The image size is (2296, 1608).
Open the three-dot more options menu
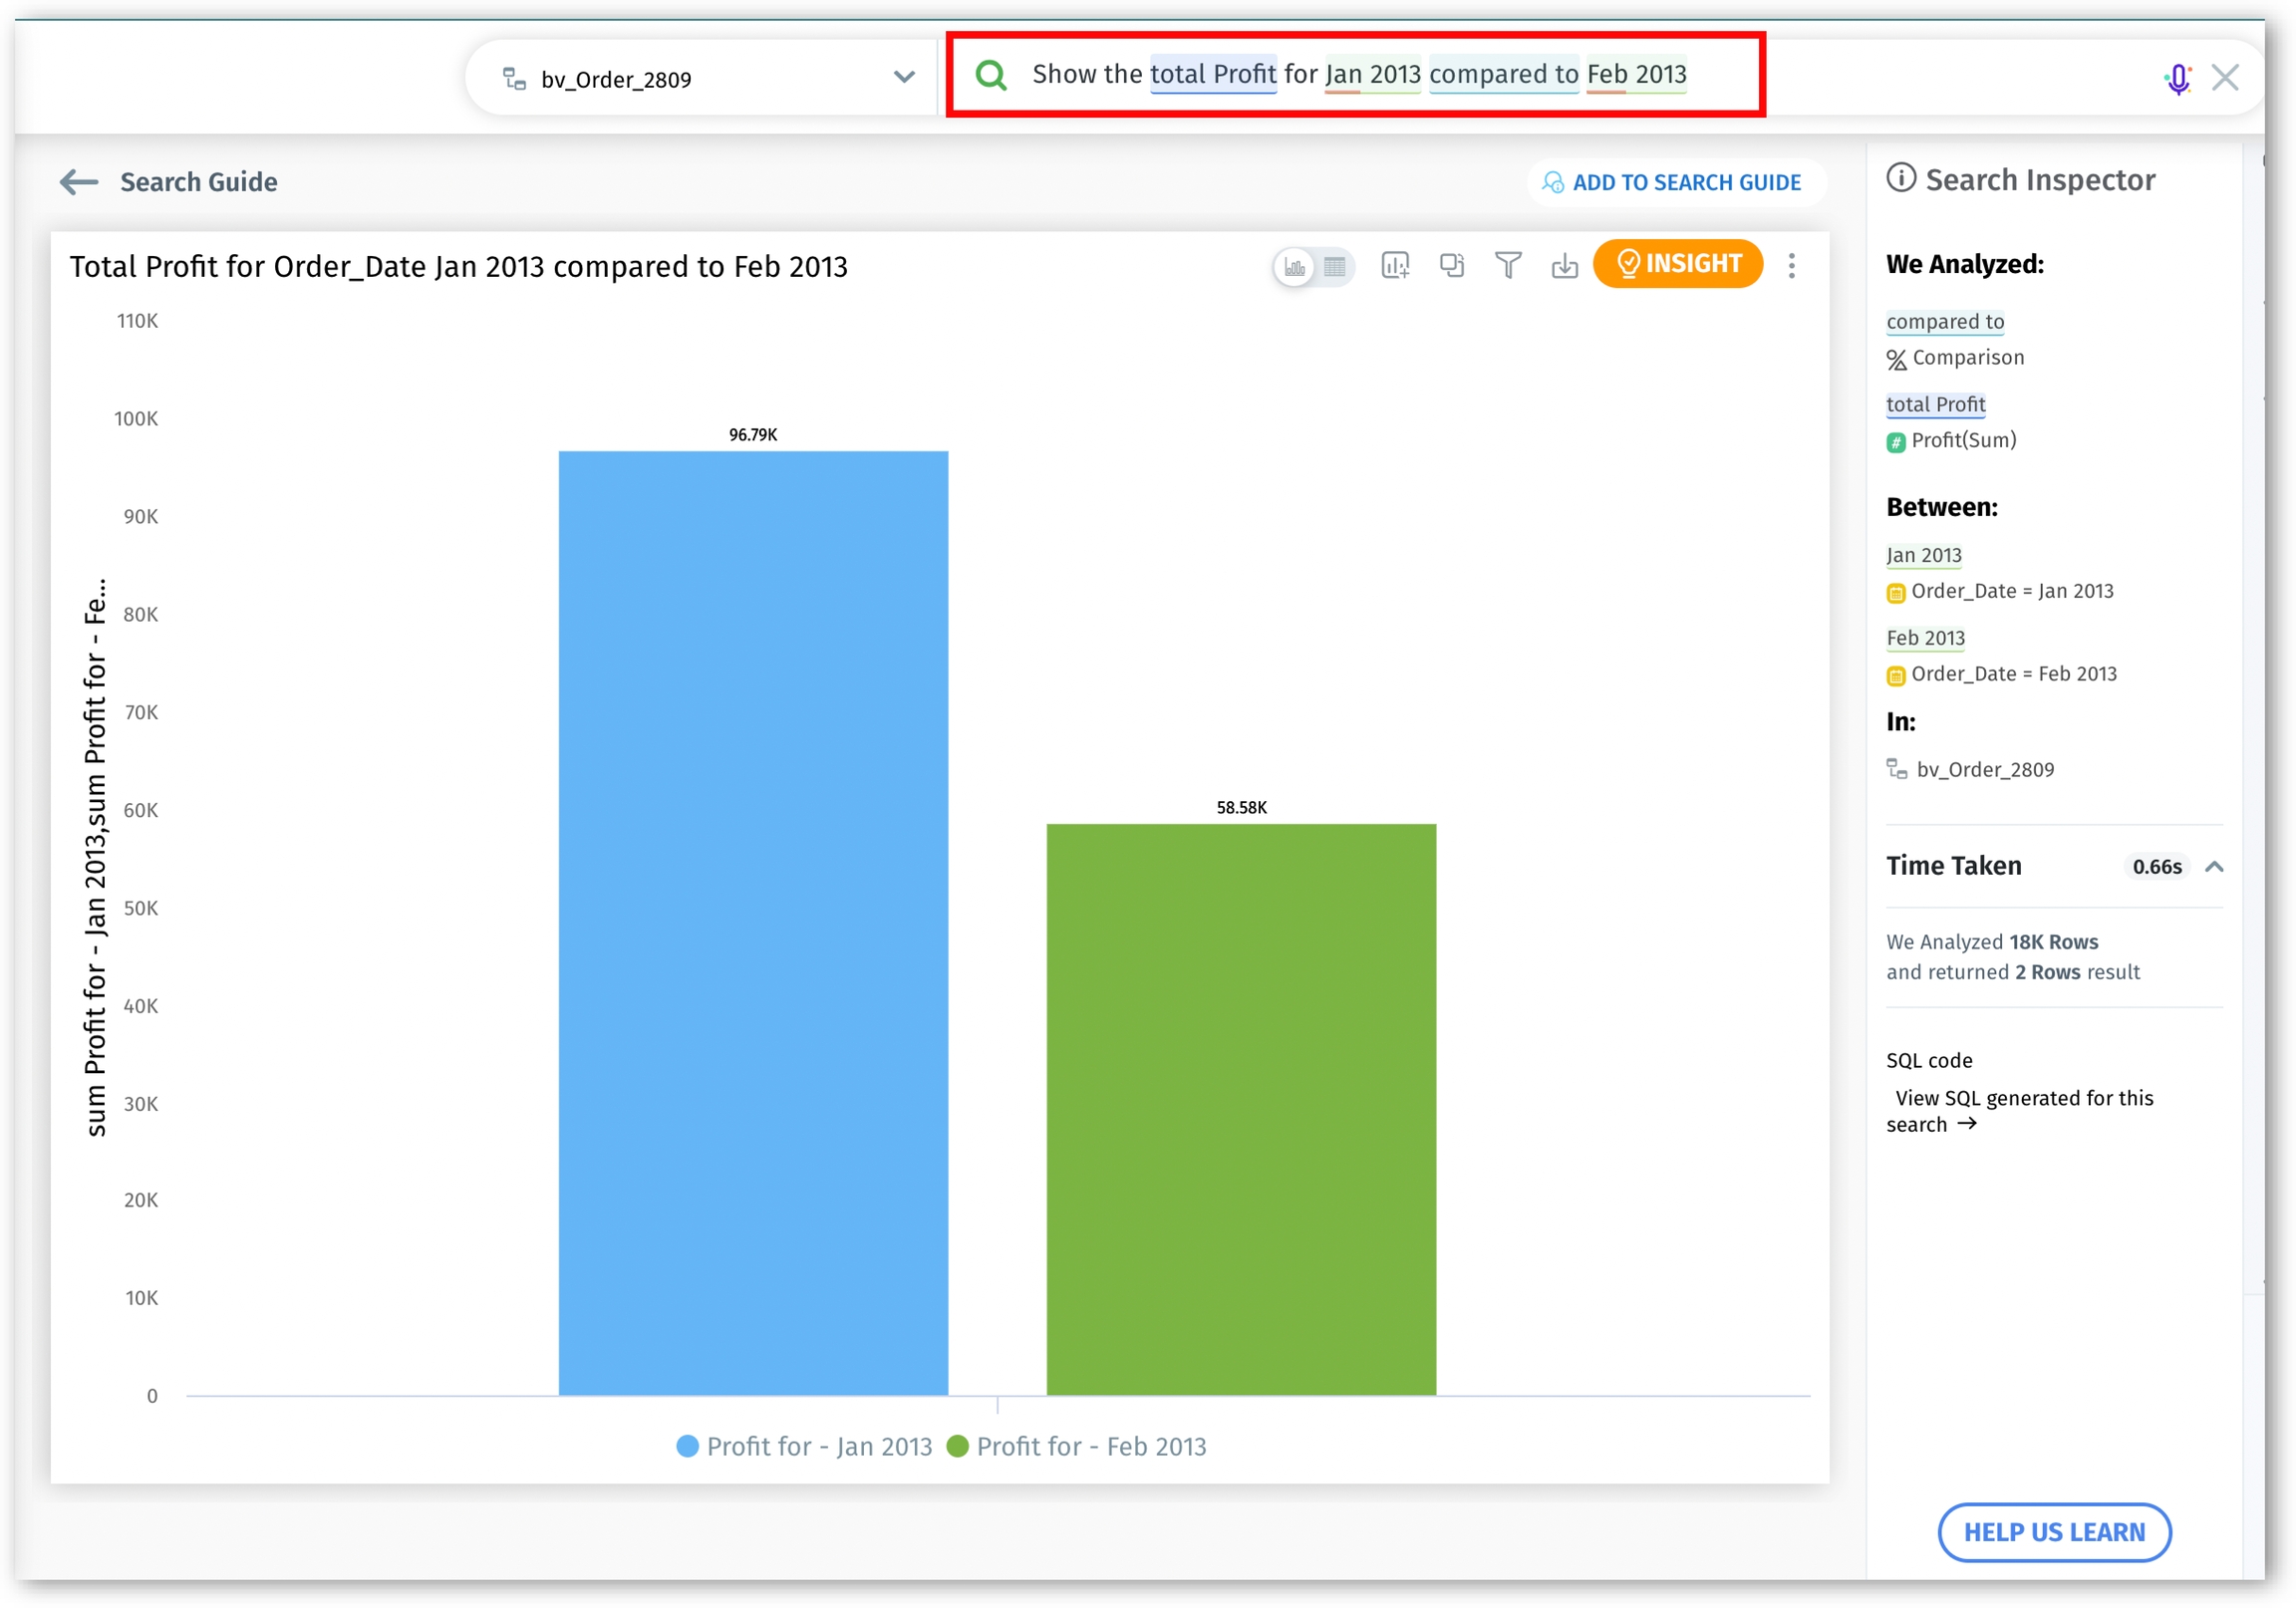[1792, 265]
